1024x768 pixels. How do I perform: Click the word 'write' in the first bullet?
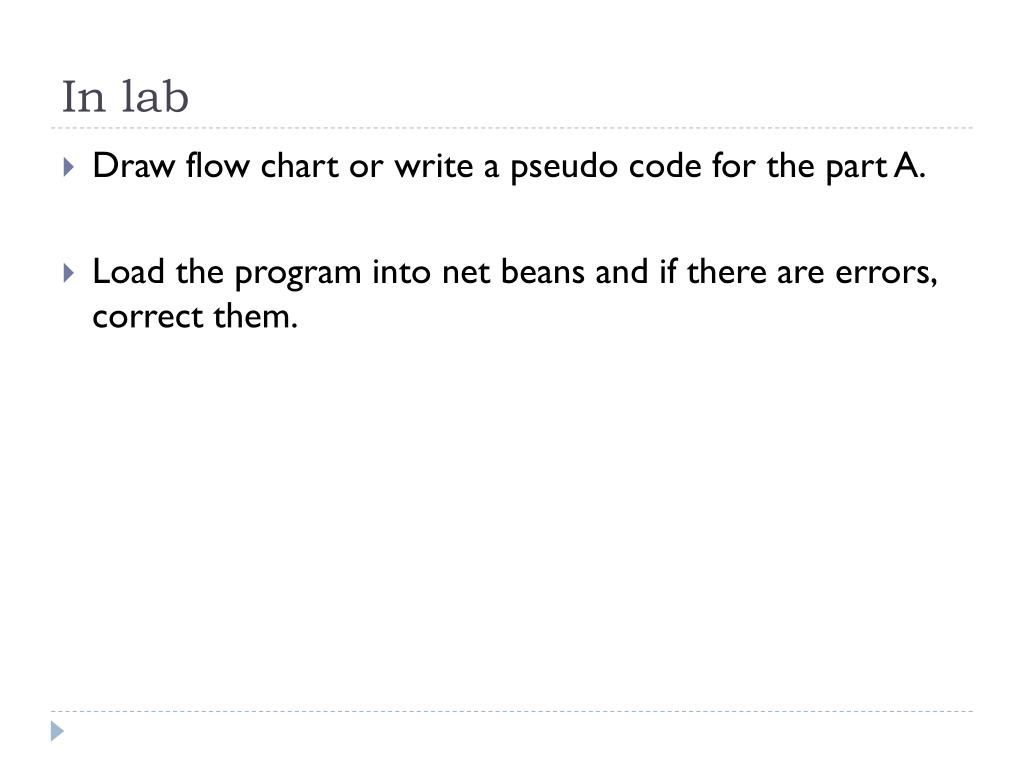coord(434,166)
